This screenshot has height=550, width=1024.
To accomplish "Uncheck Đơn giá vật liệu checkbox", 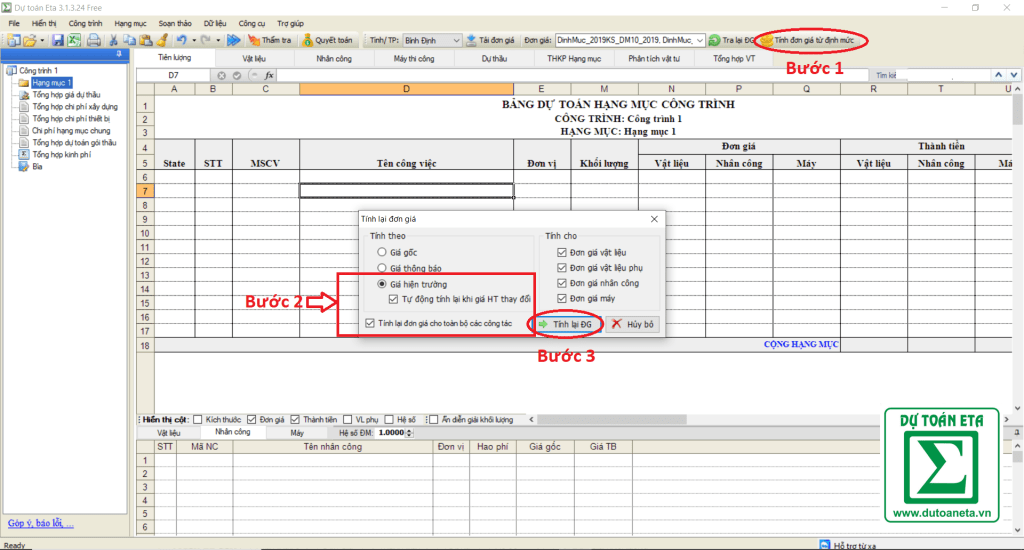I will (562, 252).
